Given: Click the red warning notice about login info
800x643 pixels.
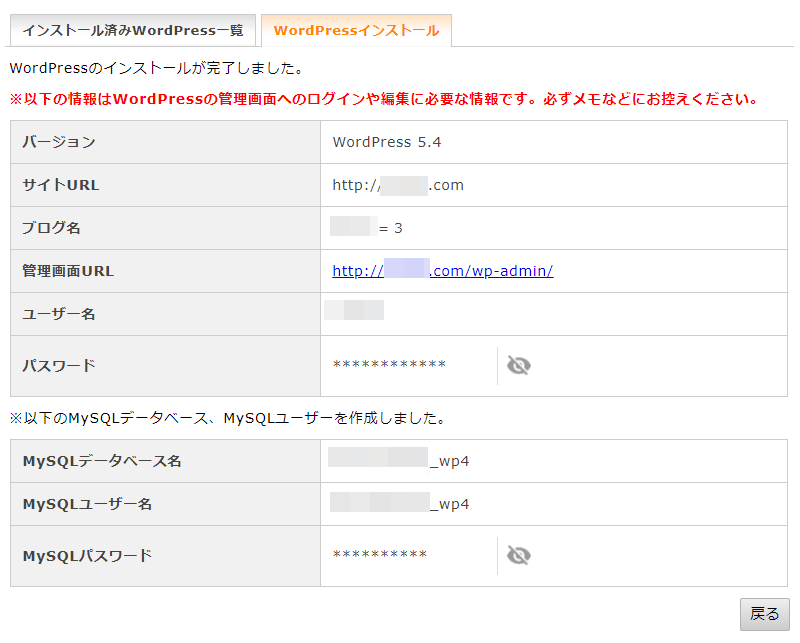Looking at the screenshot, I should tap(384, 98).
